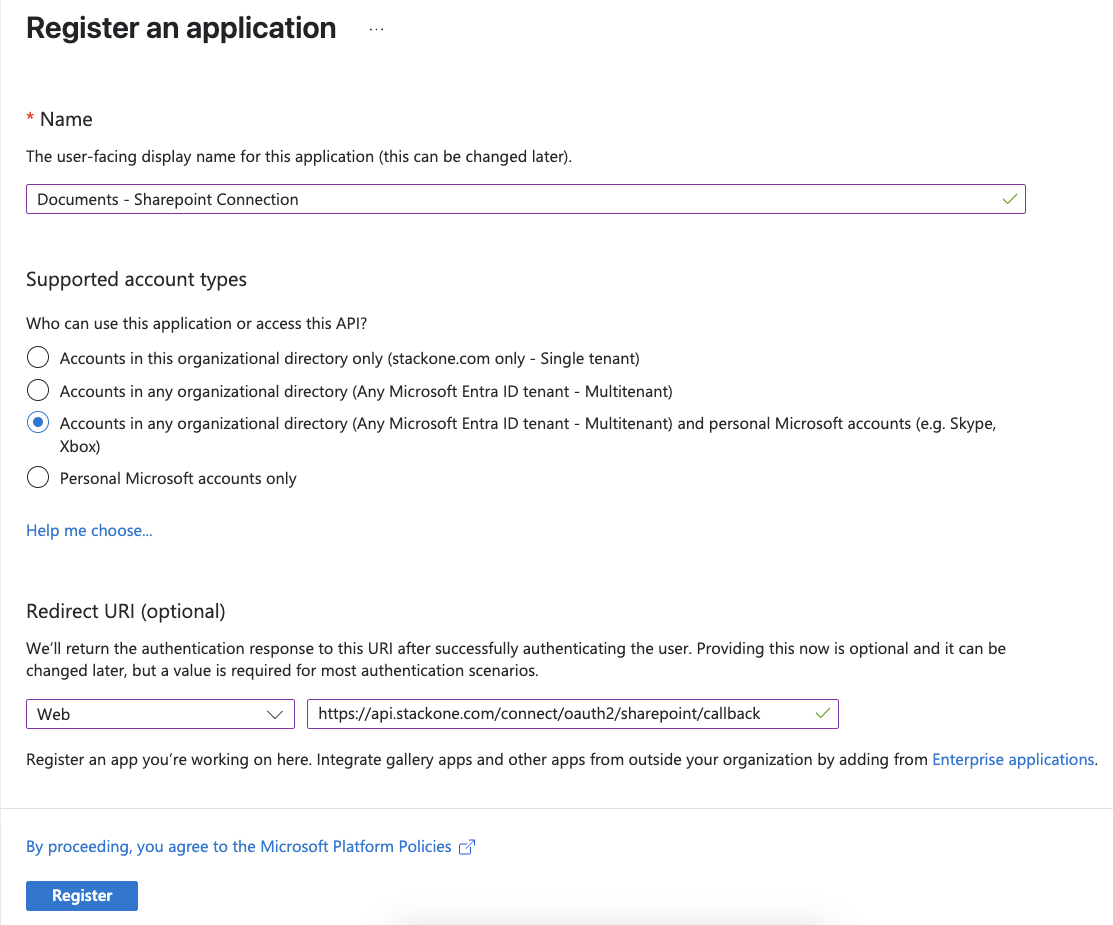
Task: Click the Name field label
Action: (x=66, y=119)
